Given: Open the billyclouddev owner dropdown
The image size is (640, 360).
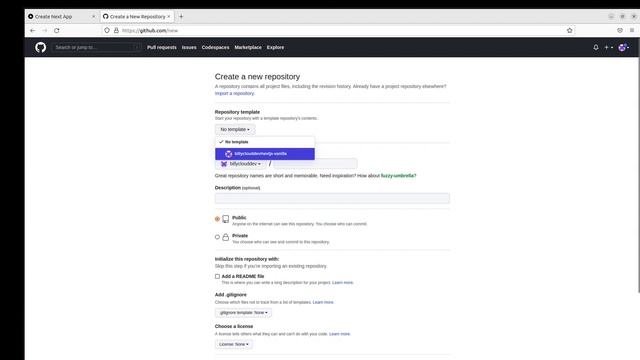Looking at the screenshot, I should point(240,164).
